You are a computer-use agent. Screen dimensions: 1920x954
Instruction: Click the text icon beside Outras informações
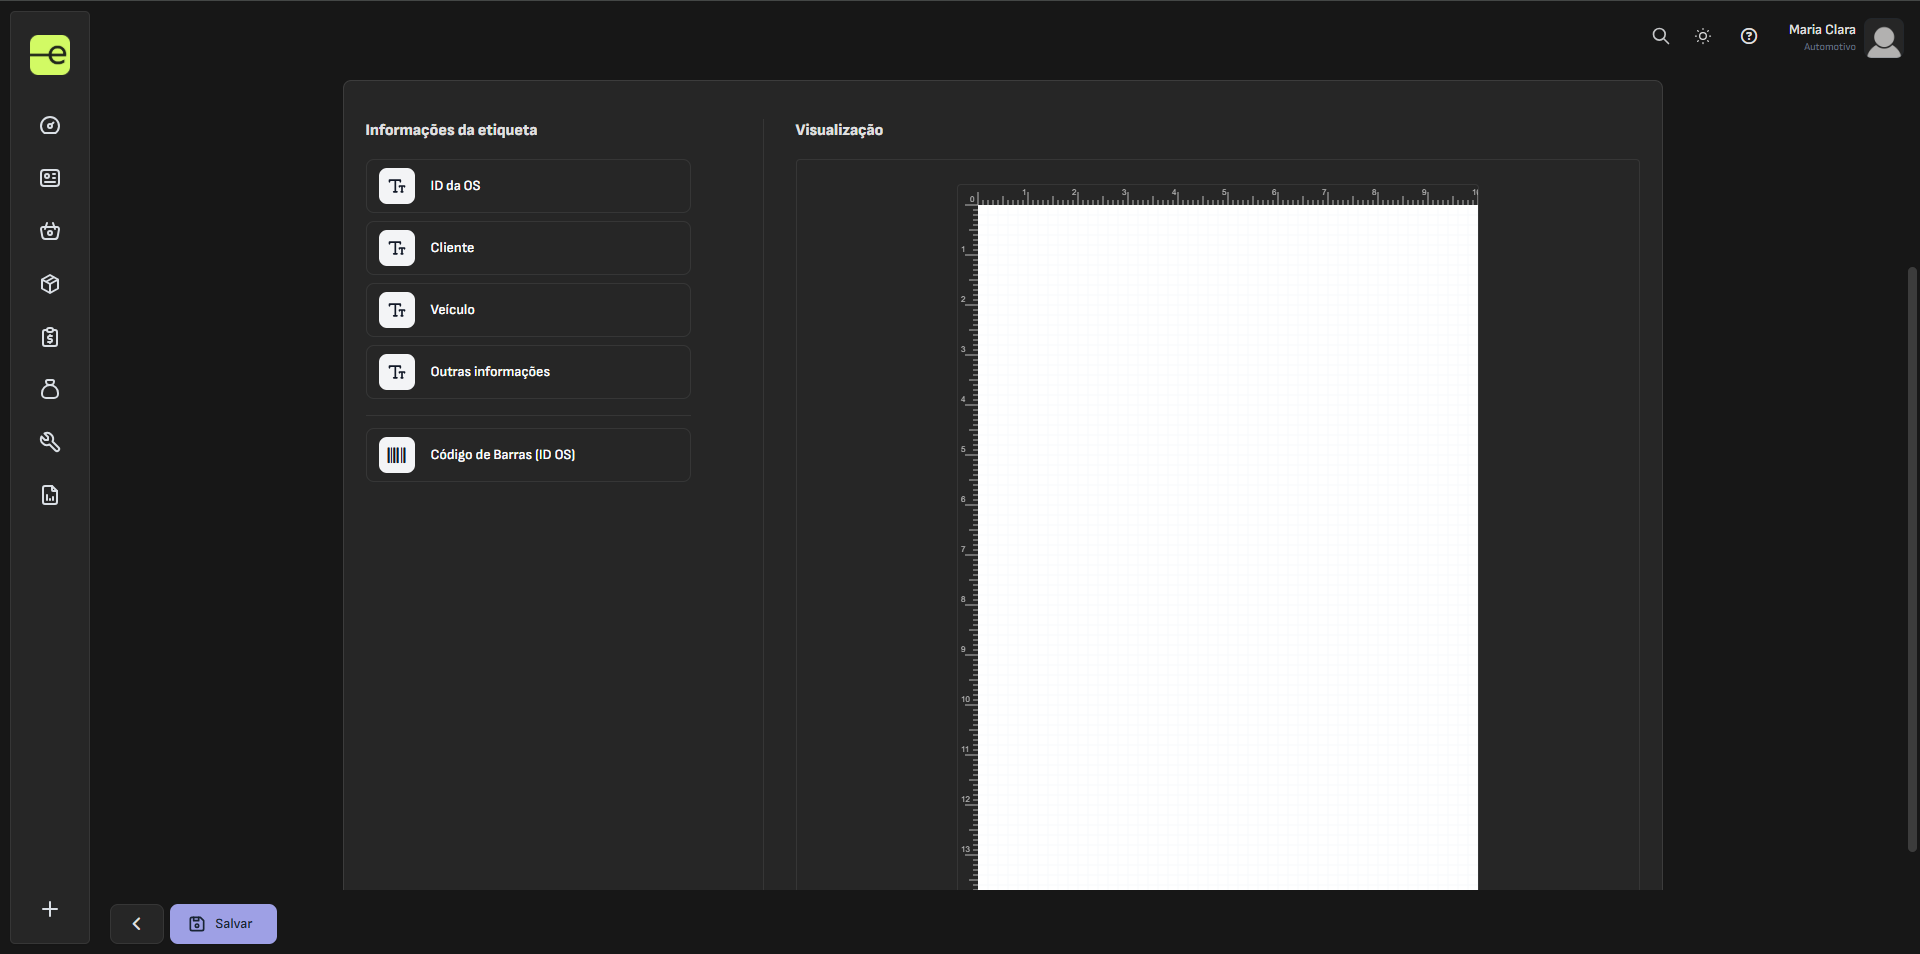pyautogui.click(x=397, y=372)
